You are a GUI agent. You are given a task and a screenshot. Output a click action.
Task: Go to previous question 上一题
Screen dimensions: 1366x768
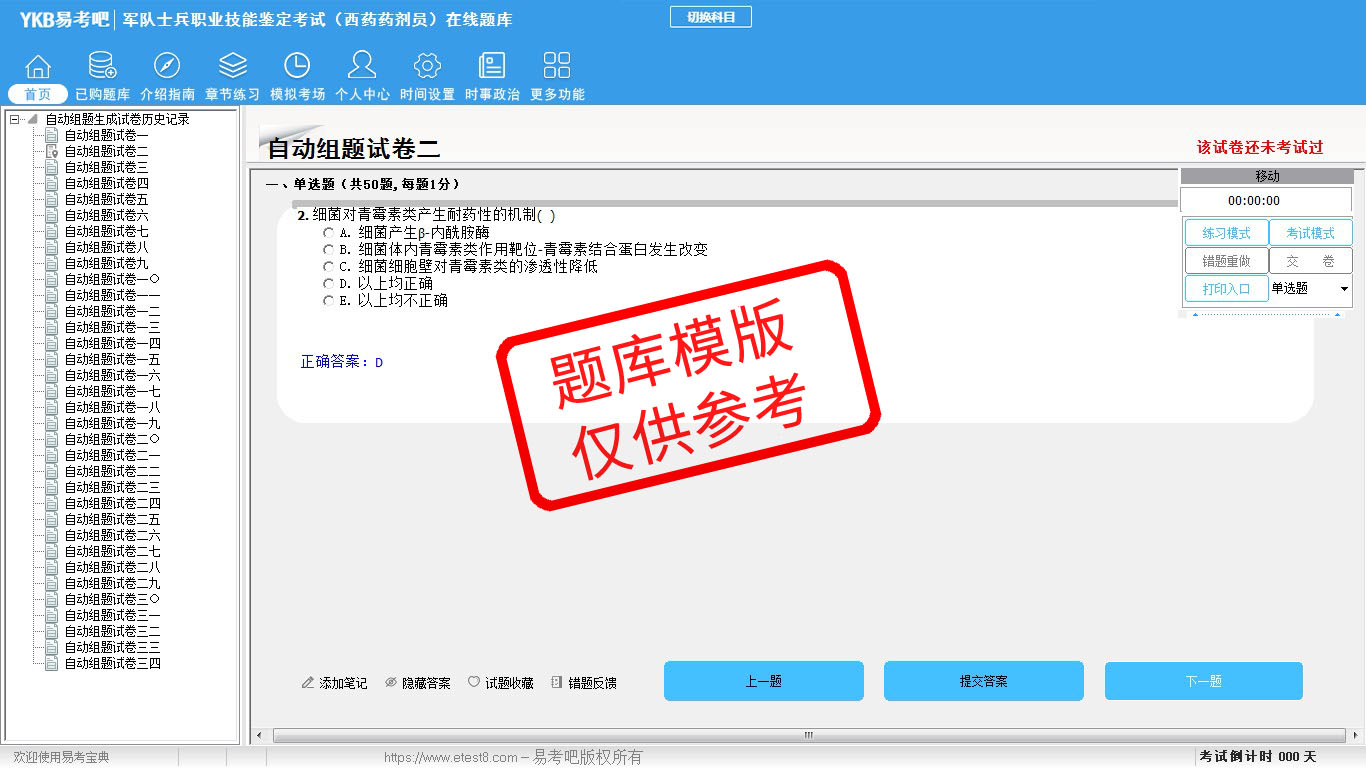[764, 681]
